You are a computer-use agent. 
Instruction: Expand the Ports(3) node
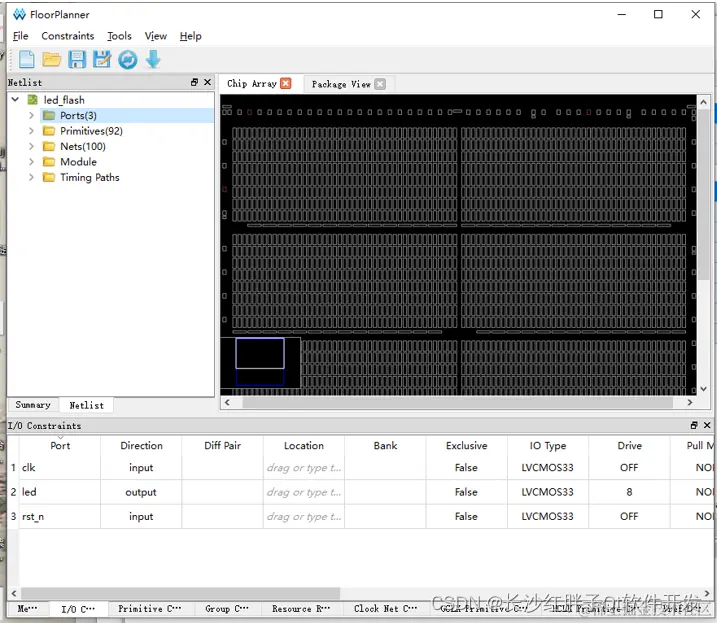coord(31,115)
